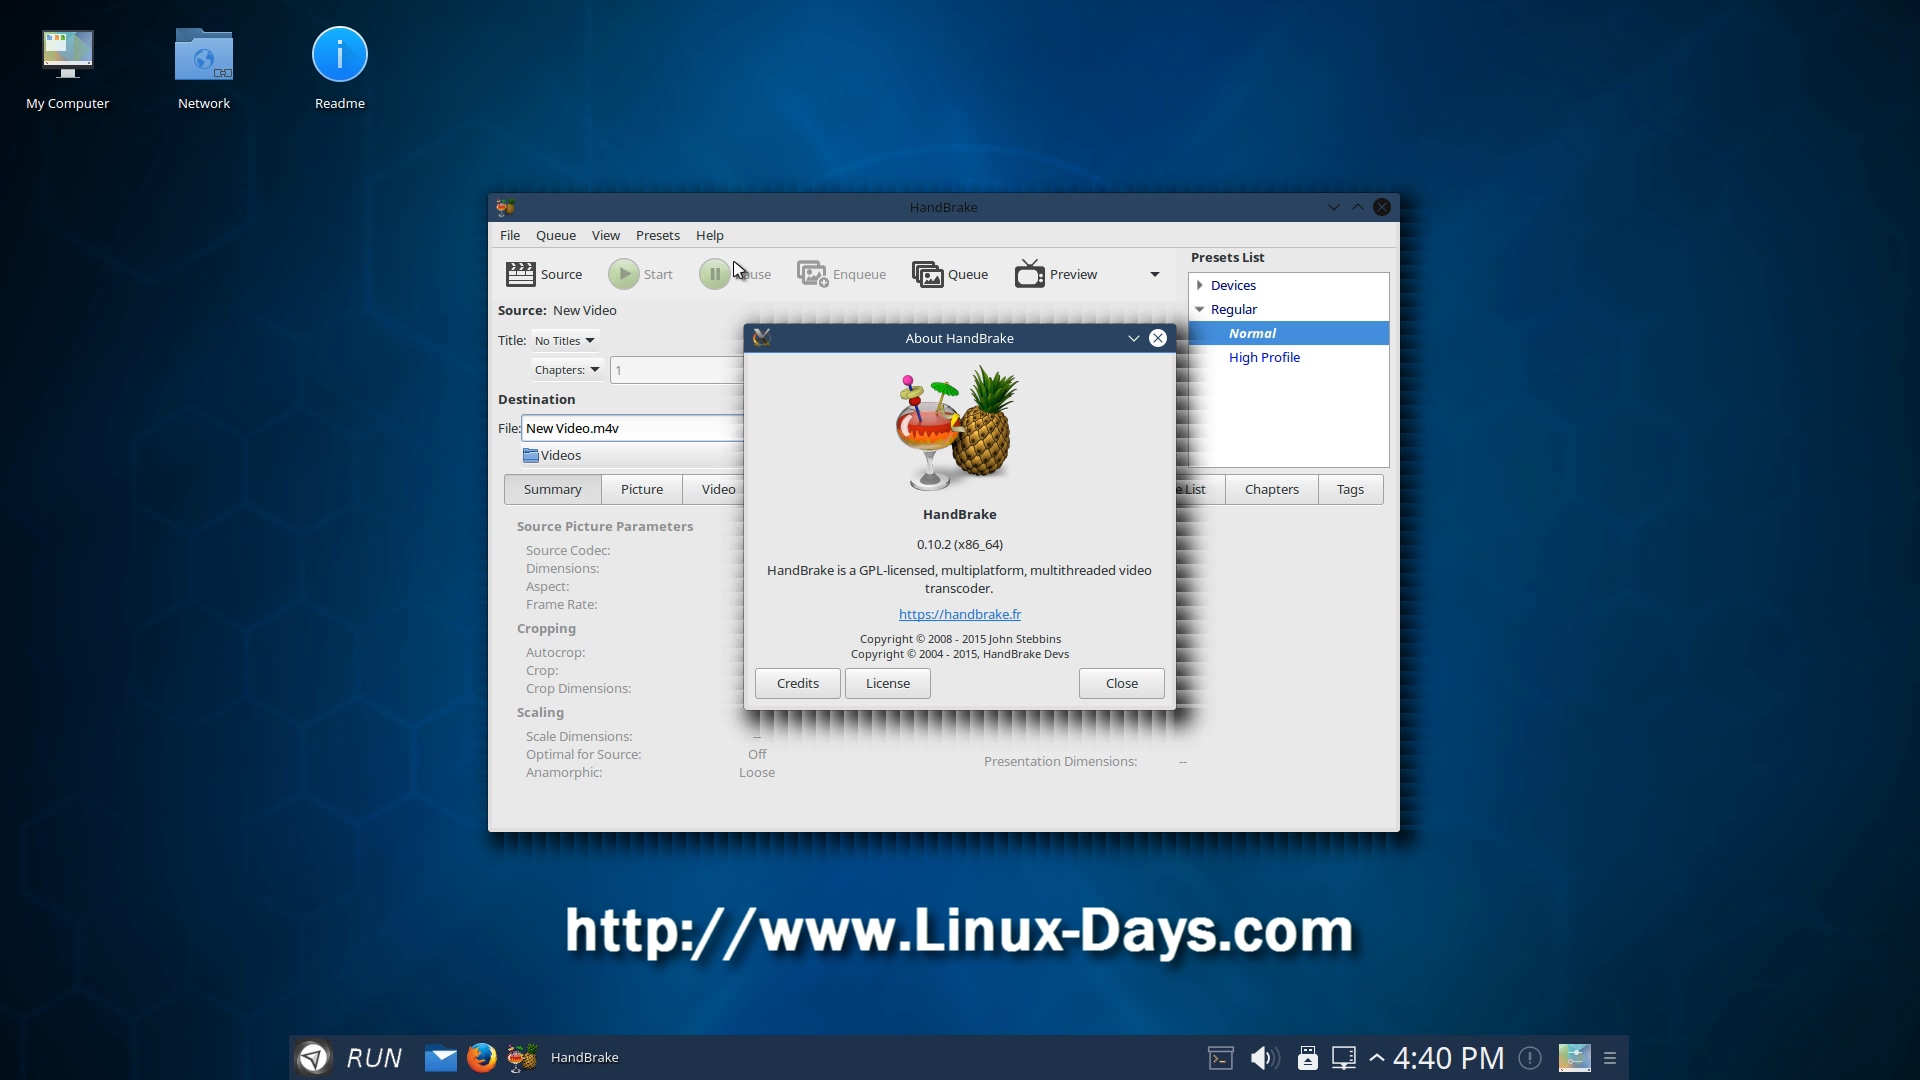Viewport: 1920px width, 1080px height.
Task: Switch to the Tags tab
Action: tap(1350, 489)
